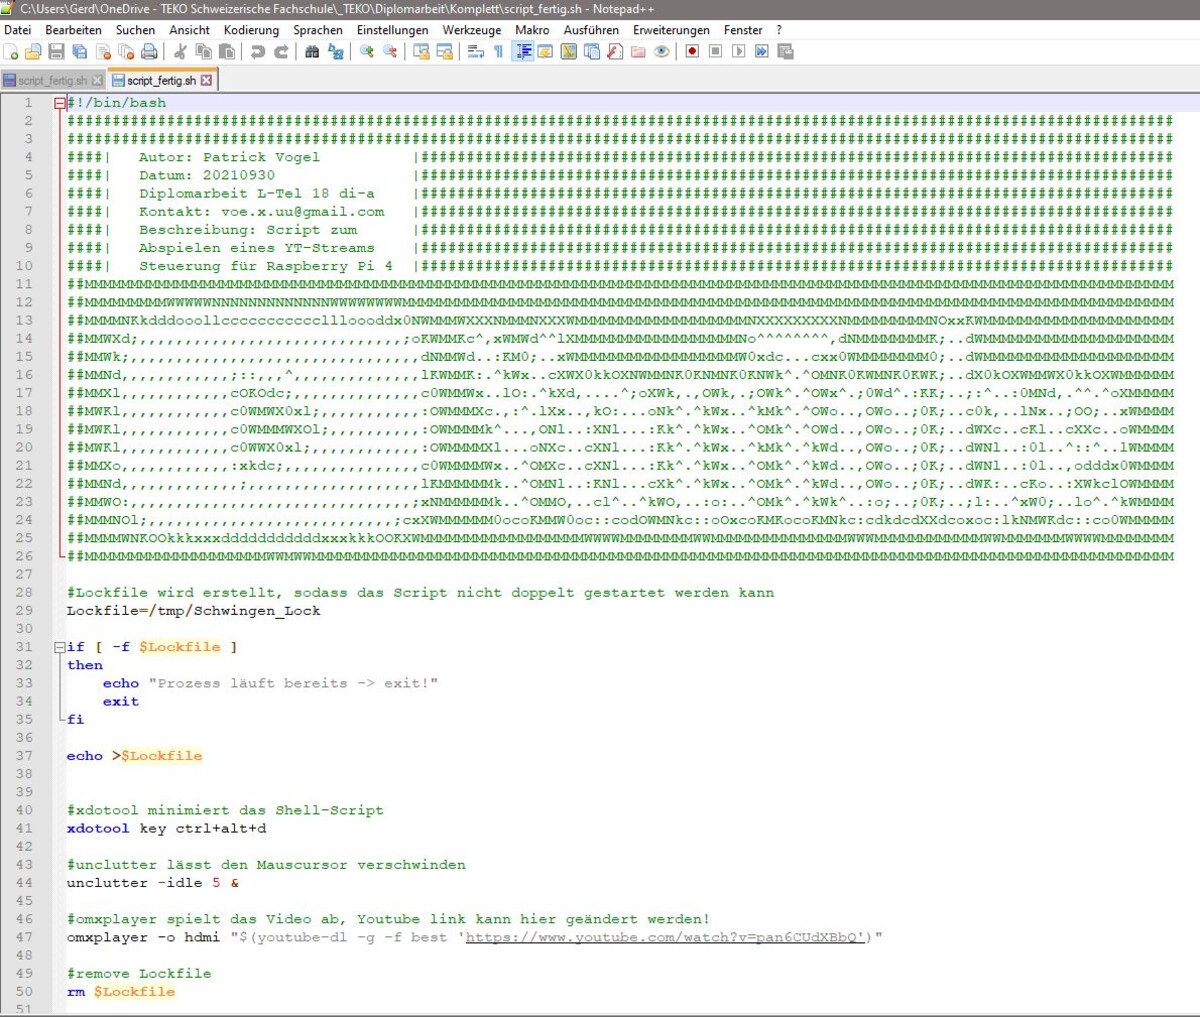
Task: Switch to the inactive script_fertig.sh tab
Action: tap(52, 80)
